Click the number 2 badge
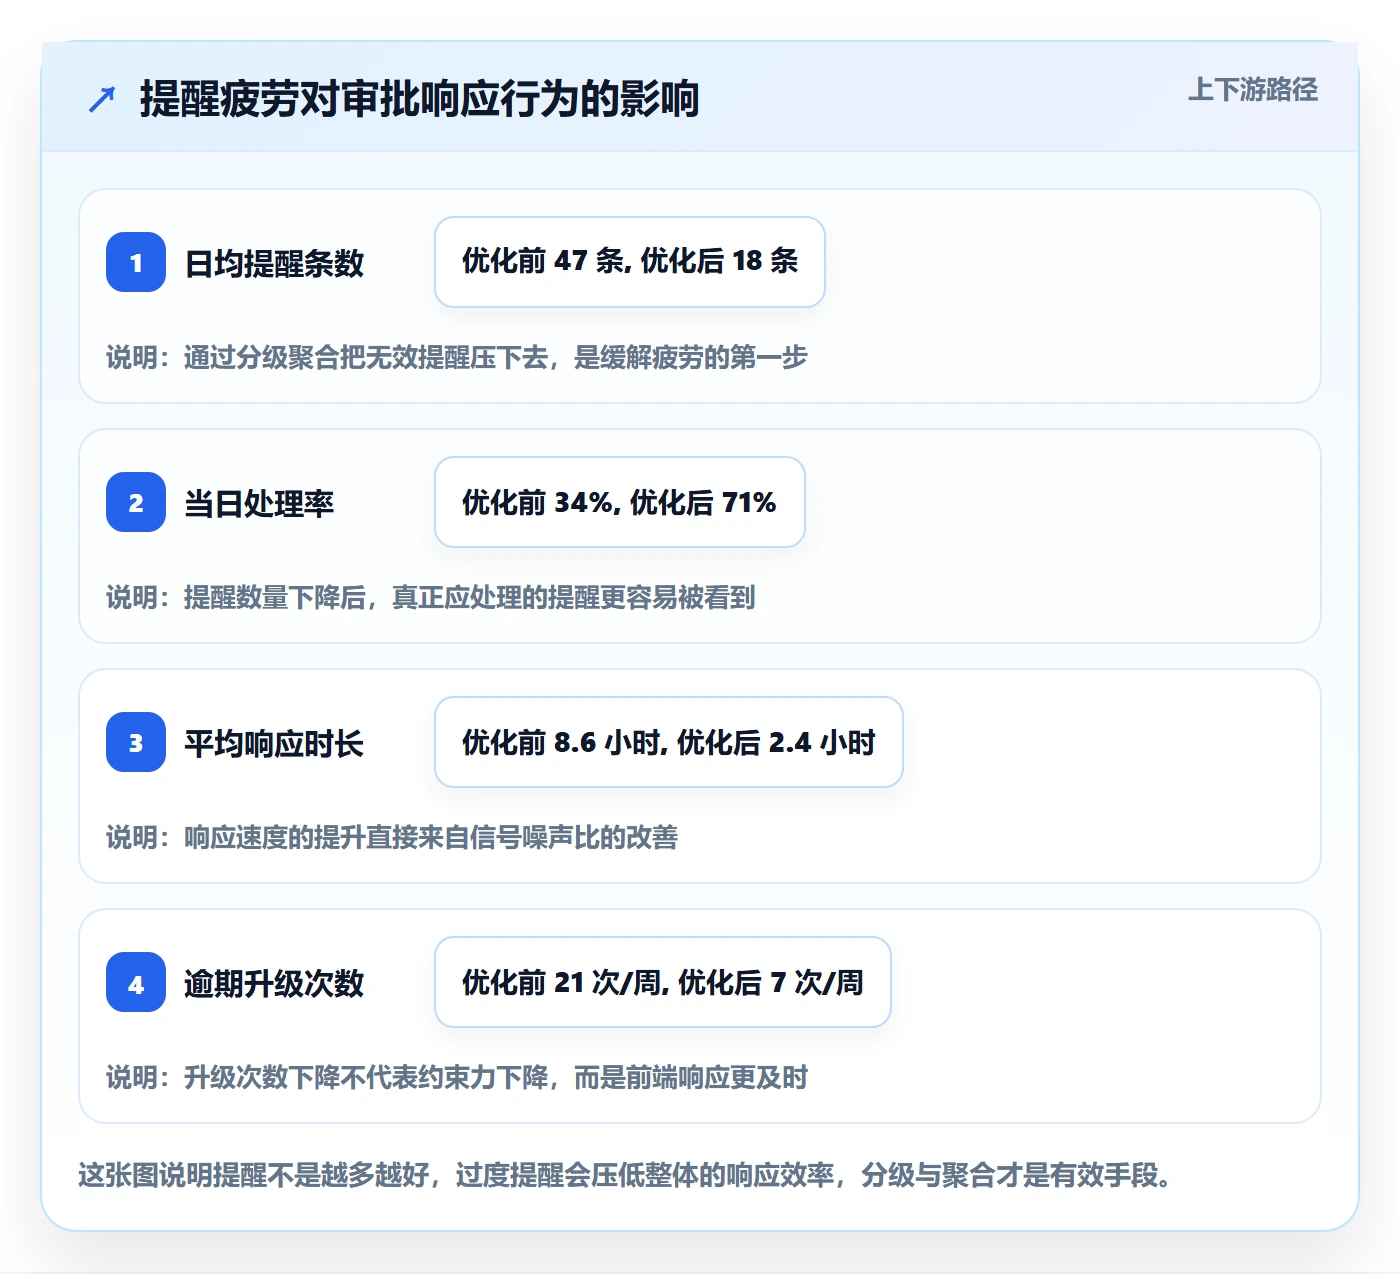 (136, 502)
